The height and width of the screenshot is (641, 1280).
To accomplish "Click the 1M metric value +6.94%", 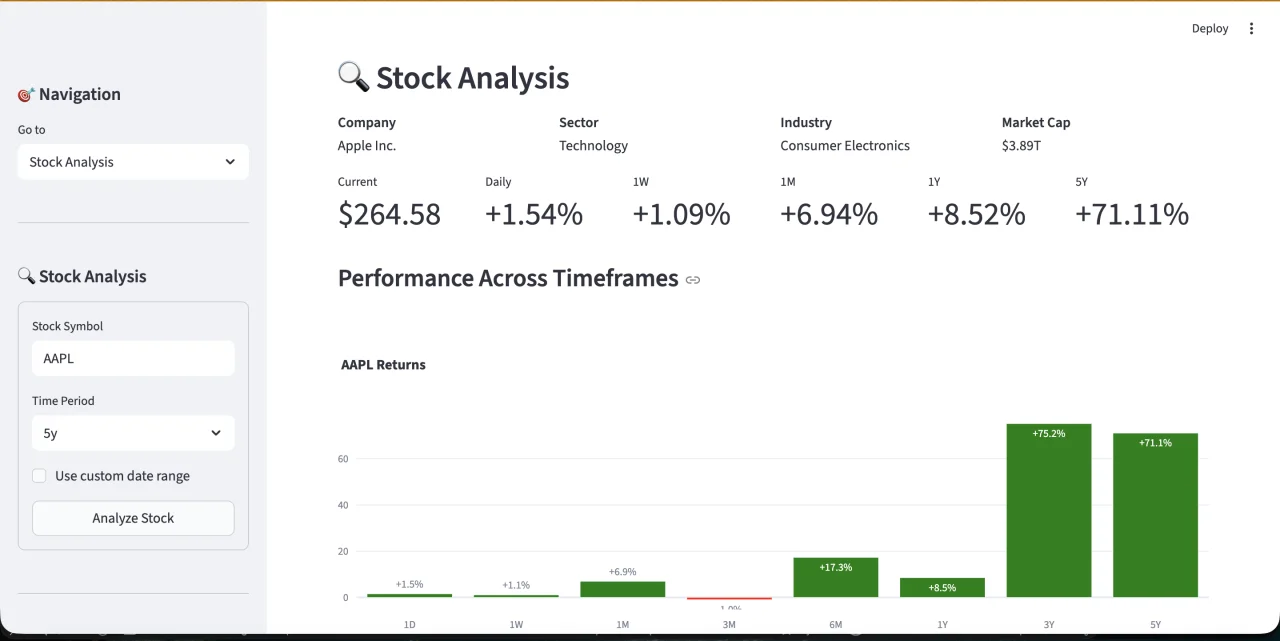I will [x=829, y=214].
